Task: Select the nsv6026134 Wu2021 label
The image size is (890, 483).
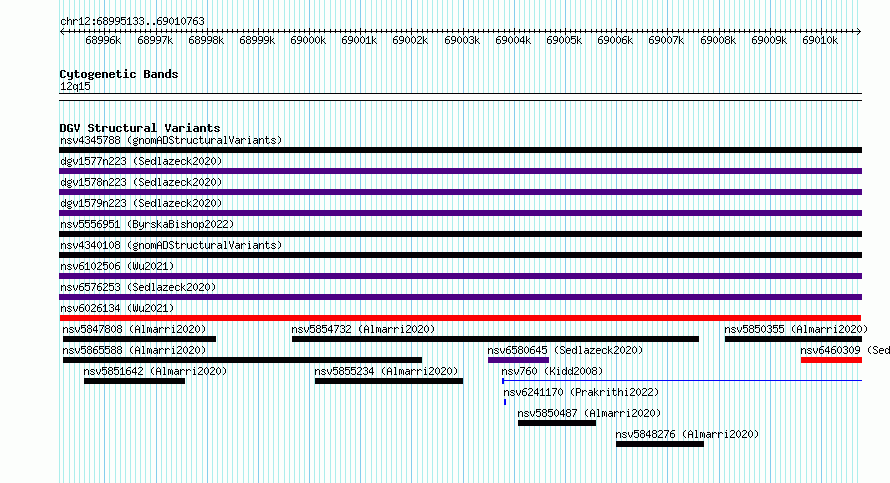Action: point(117,308)
